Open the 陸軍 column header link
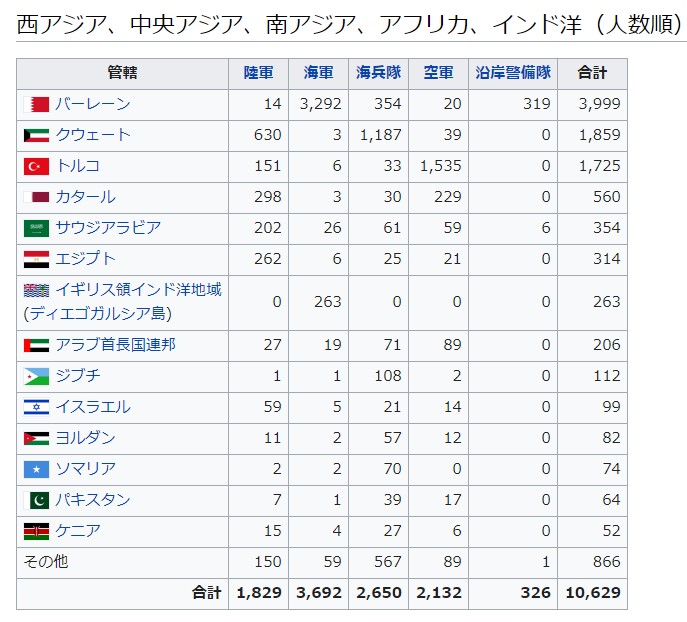 [258, 73]
